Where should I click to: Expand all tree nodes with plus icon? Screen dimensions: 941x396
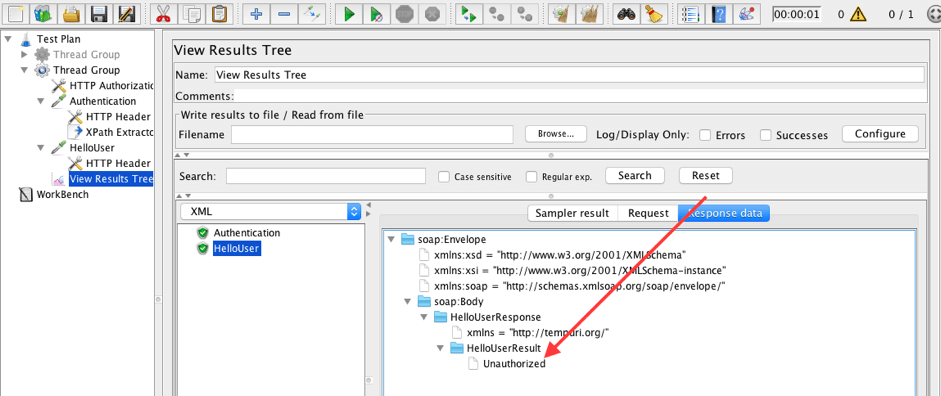(x=256, y=13)
